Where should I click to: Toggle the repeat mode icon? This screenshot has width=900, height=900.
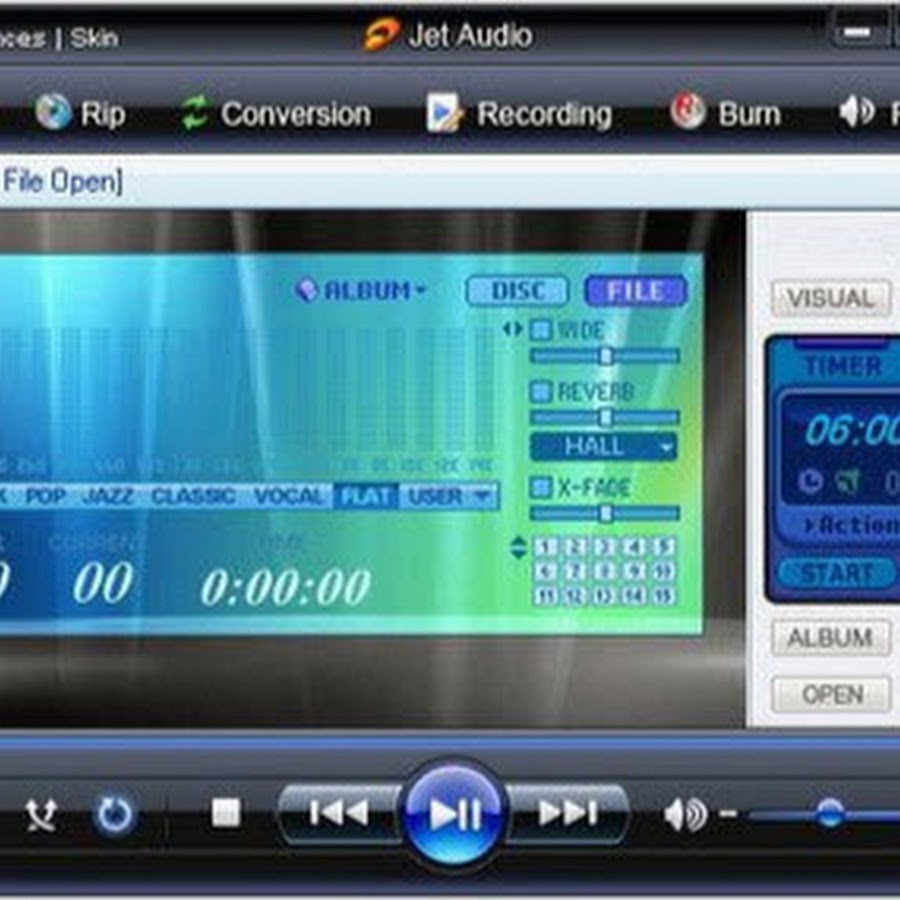(x=114, y=815)
